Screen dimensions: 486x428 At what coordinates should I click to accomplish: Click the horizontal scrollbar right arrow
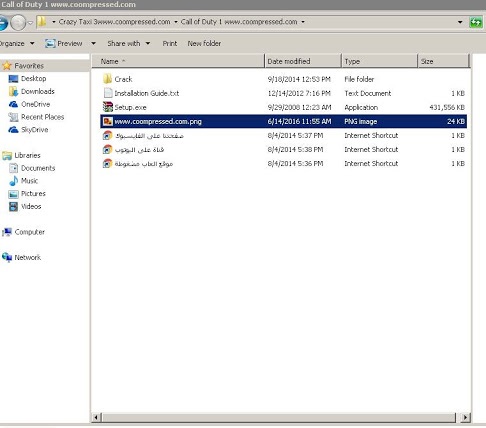click(465, 417)
